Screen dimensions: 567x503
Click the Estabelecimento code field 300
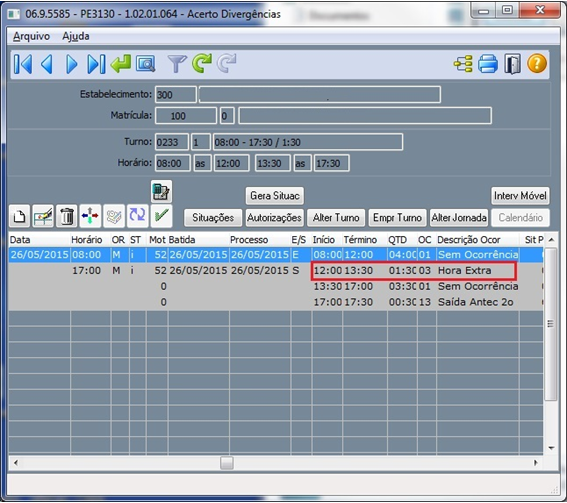coord(176,95)
